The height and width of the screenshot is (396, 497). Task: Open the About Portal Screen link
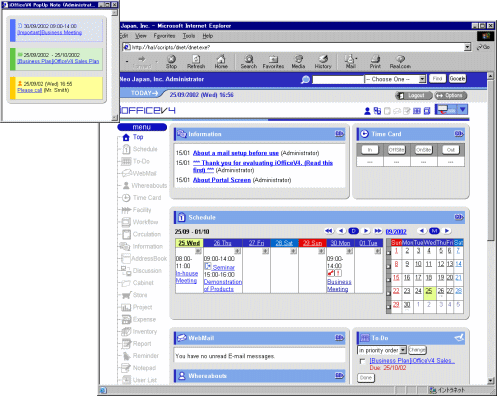[x=222, y=180]
